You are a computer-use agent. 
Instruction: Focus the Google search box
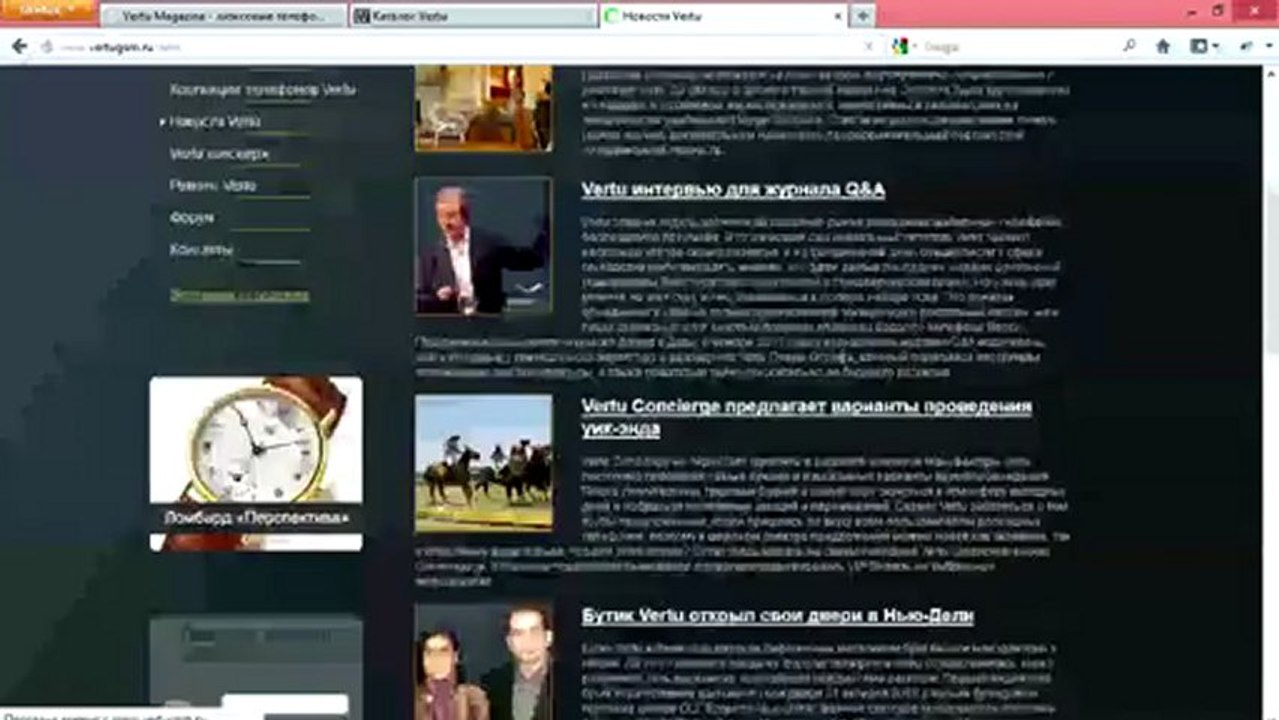point(1018,47)
